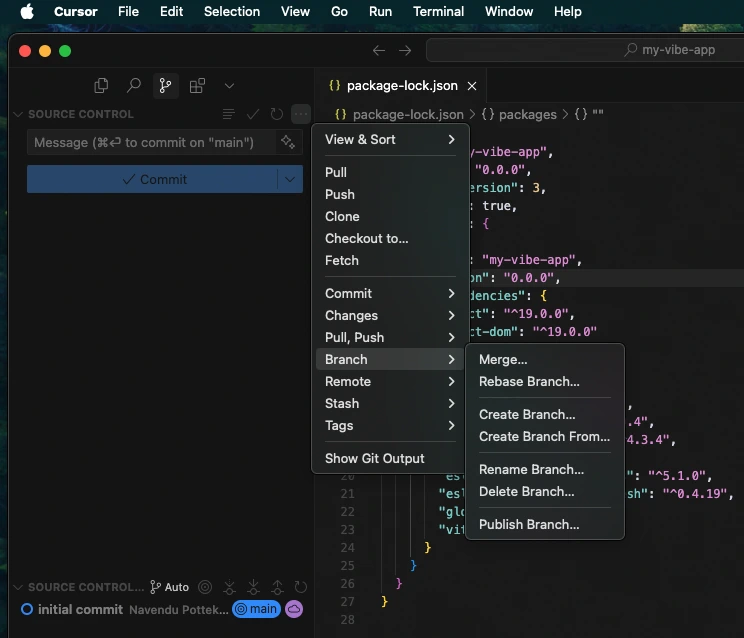Expand the Tags submenu

(390, 425)
